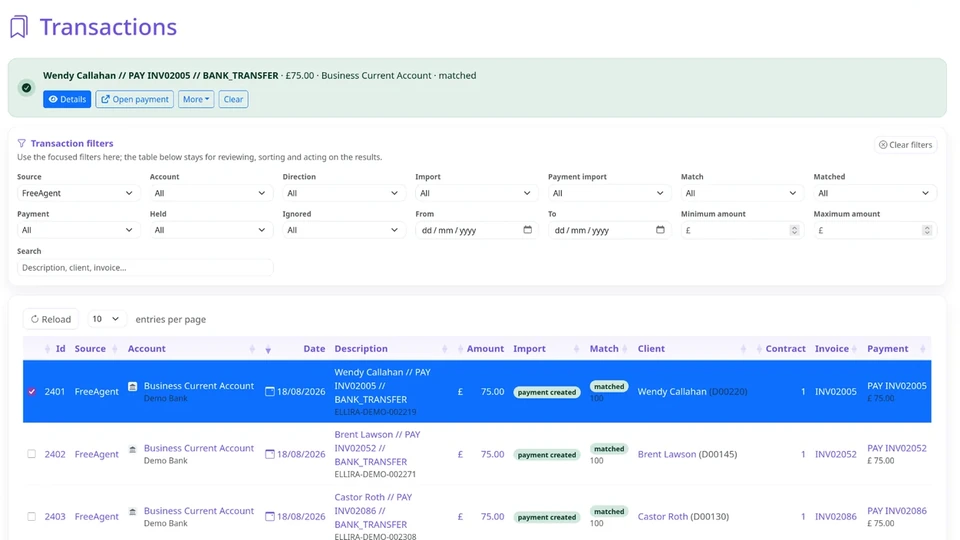
Task: Open the calendar picker in To date field
Action: [x=660, y=230]
